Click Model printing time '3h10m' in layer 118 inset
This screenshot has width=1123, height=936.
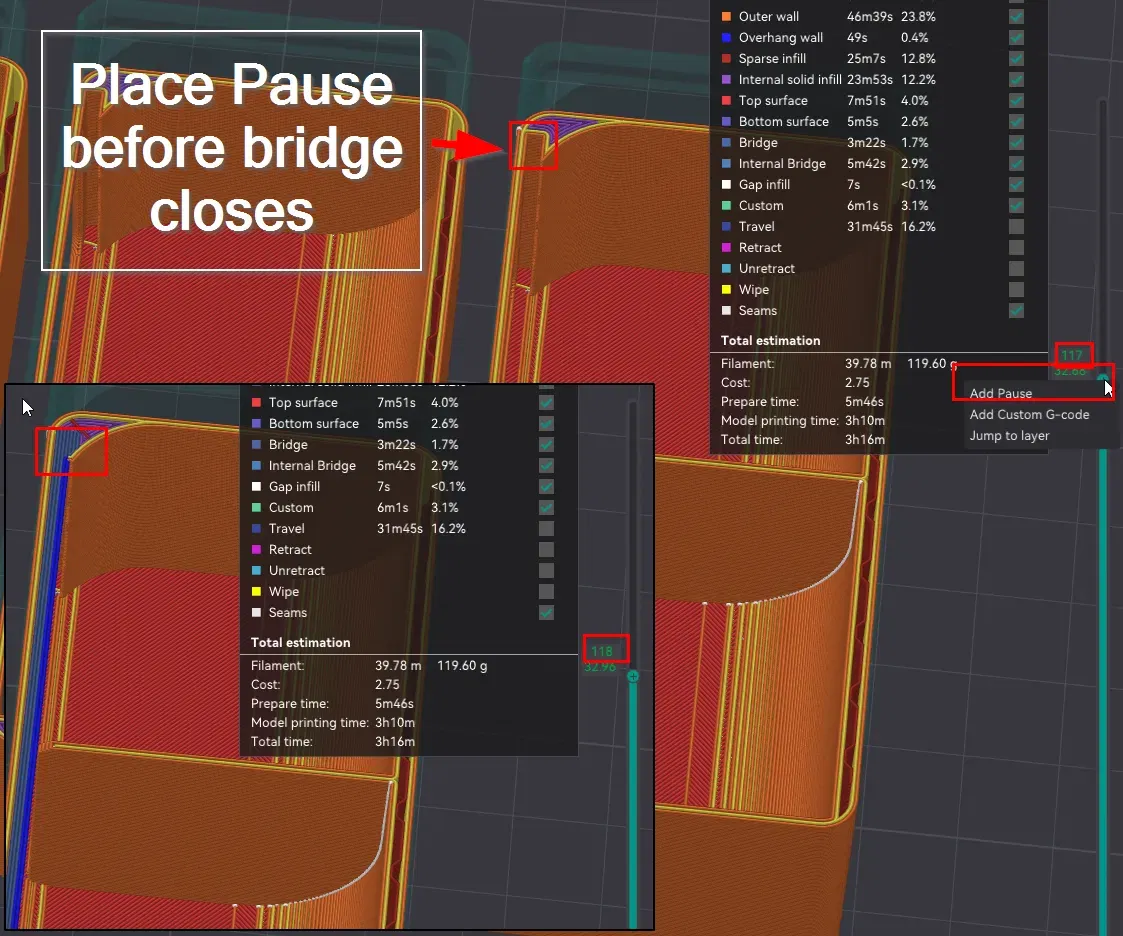click(x=395, y=723)
